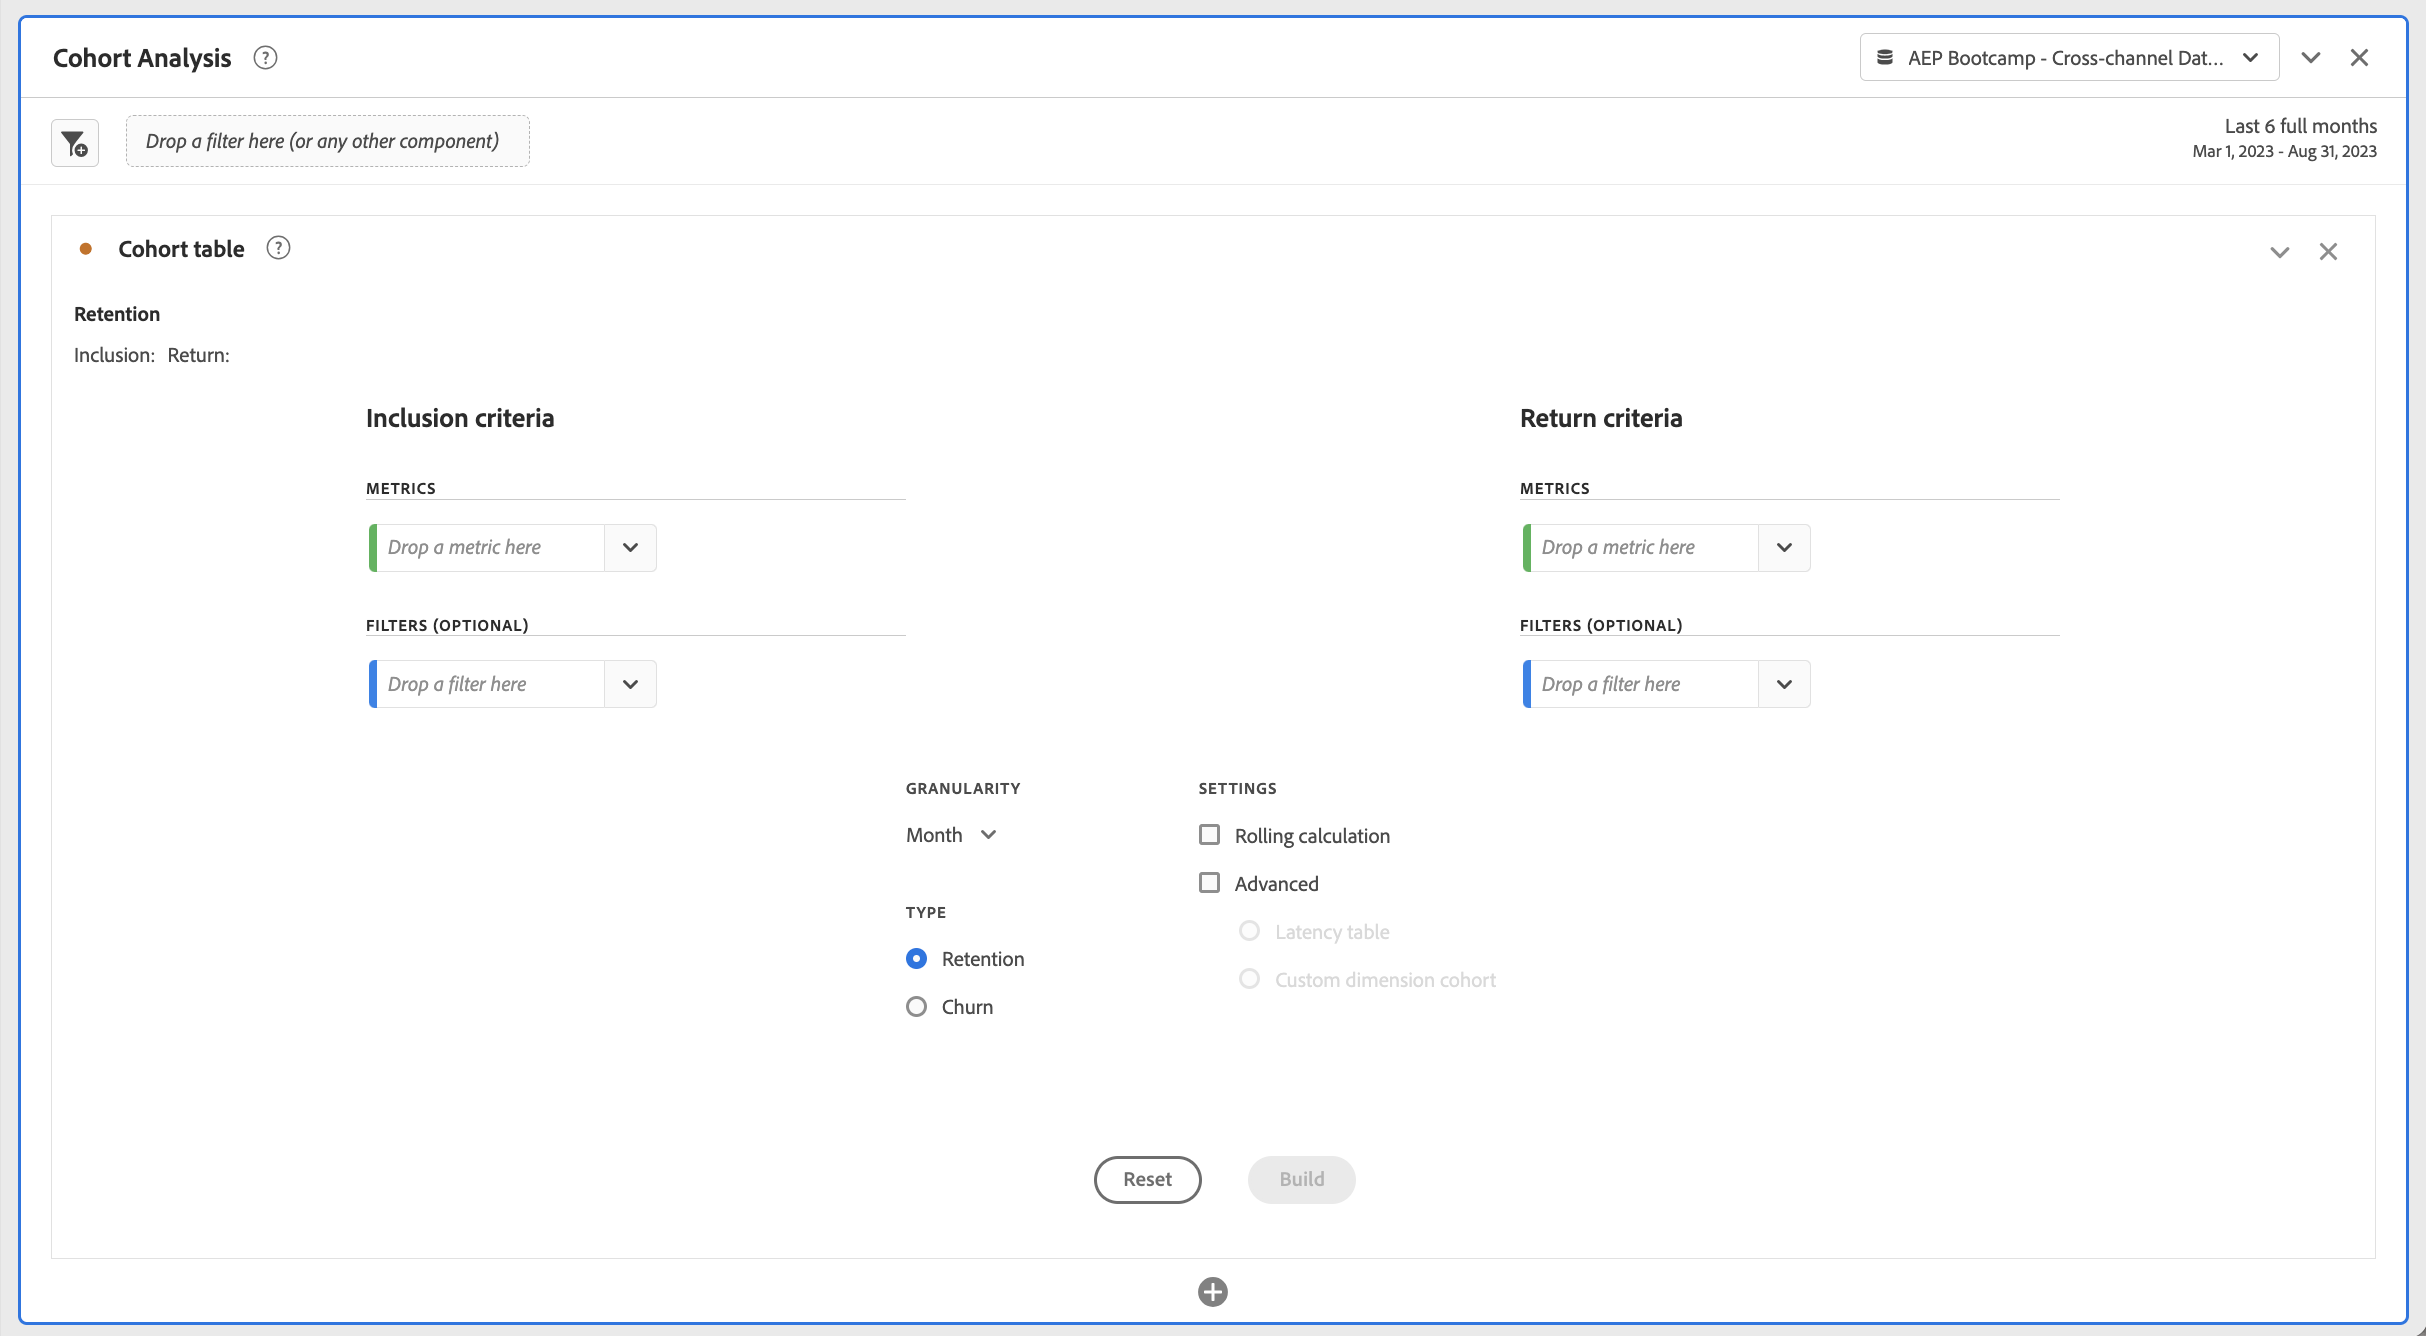Collapse the Cohort table visualization
2426x1336 pixels.
click(x=2280, y=252)
